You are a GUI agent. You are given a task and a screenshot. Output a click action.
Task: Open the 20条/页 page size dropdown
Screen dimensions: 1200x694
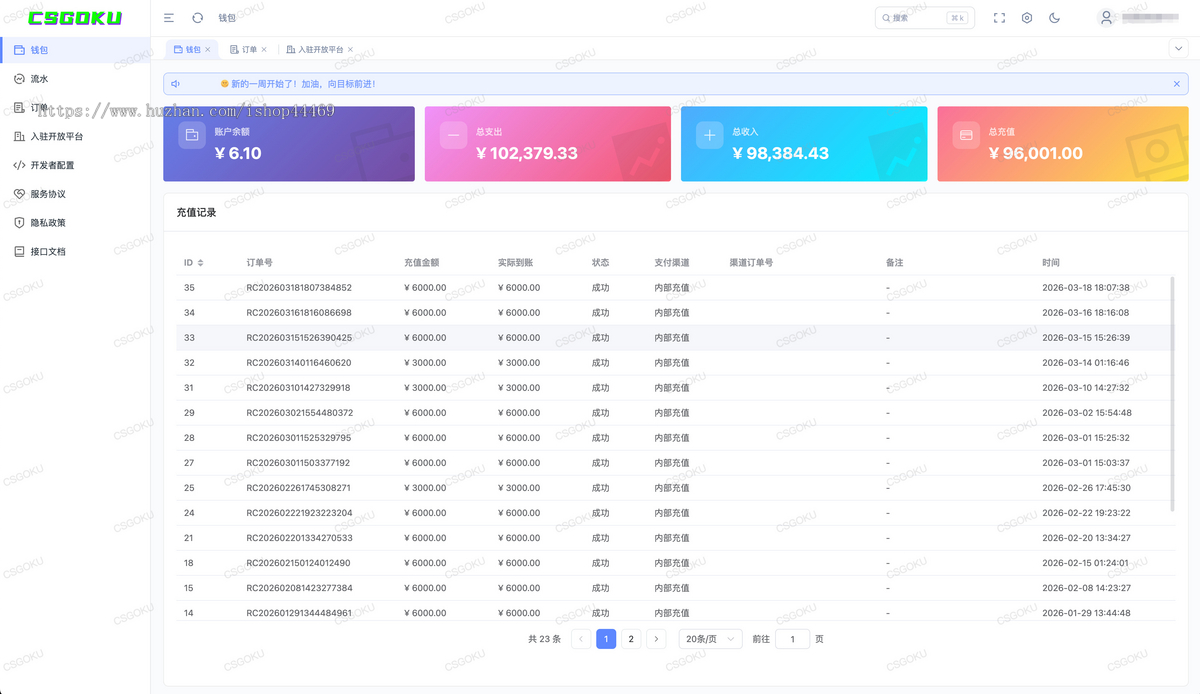coord(710,639)
